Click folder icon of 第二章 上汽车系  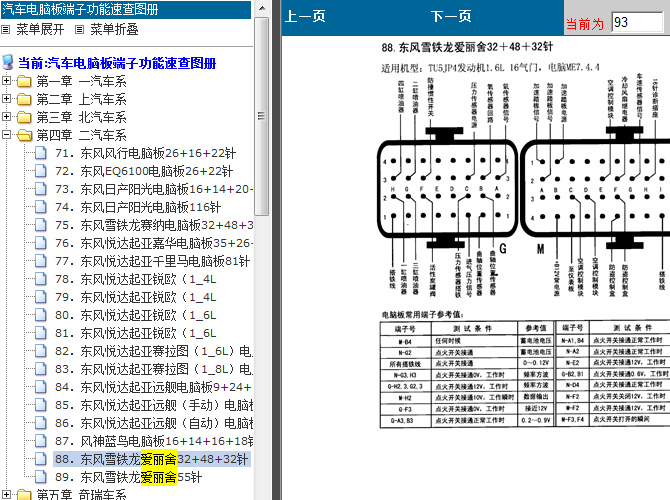(x=24, y=99)
